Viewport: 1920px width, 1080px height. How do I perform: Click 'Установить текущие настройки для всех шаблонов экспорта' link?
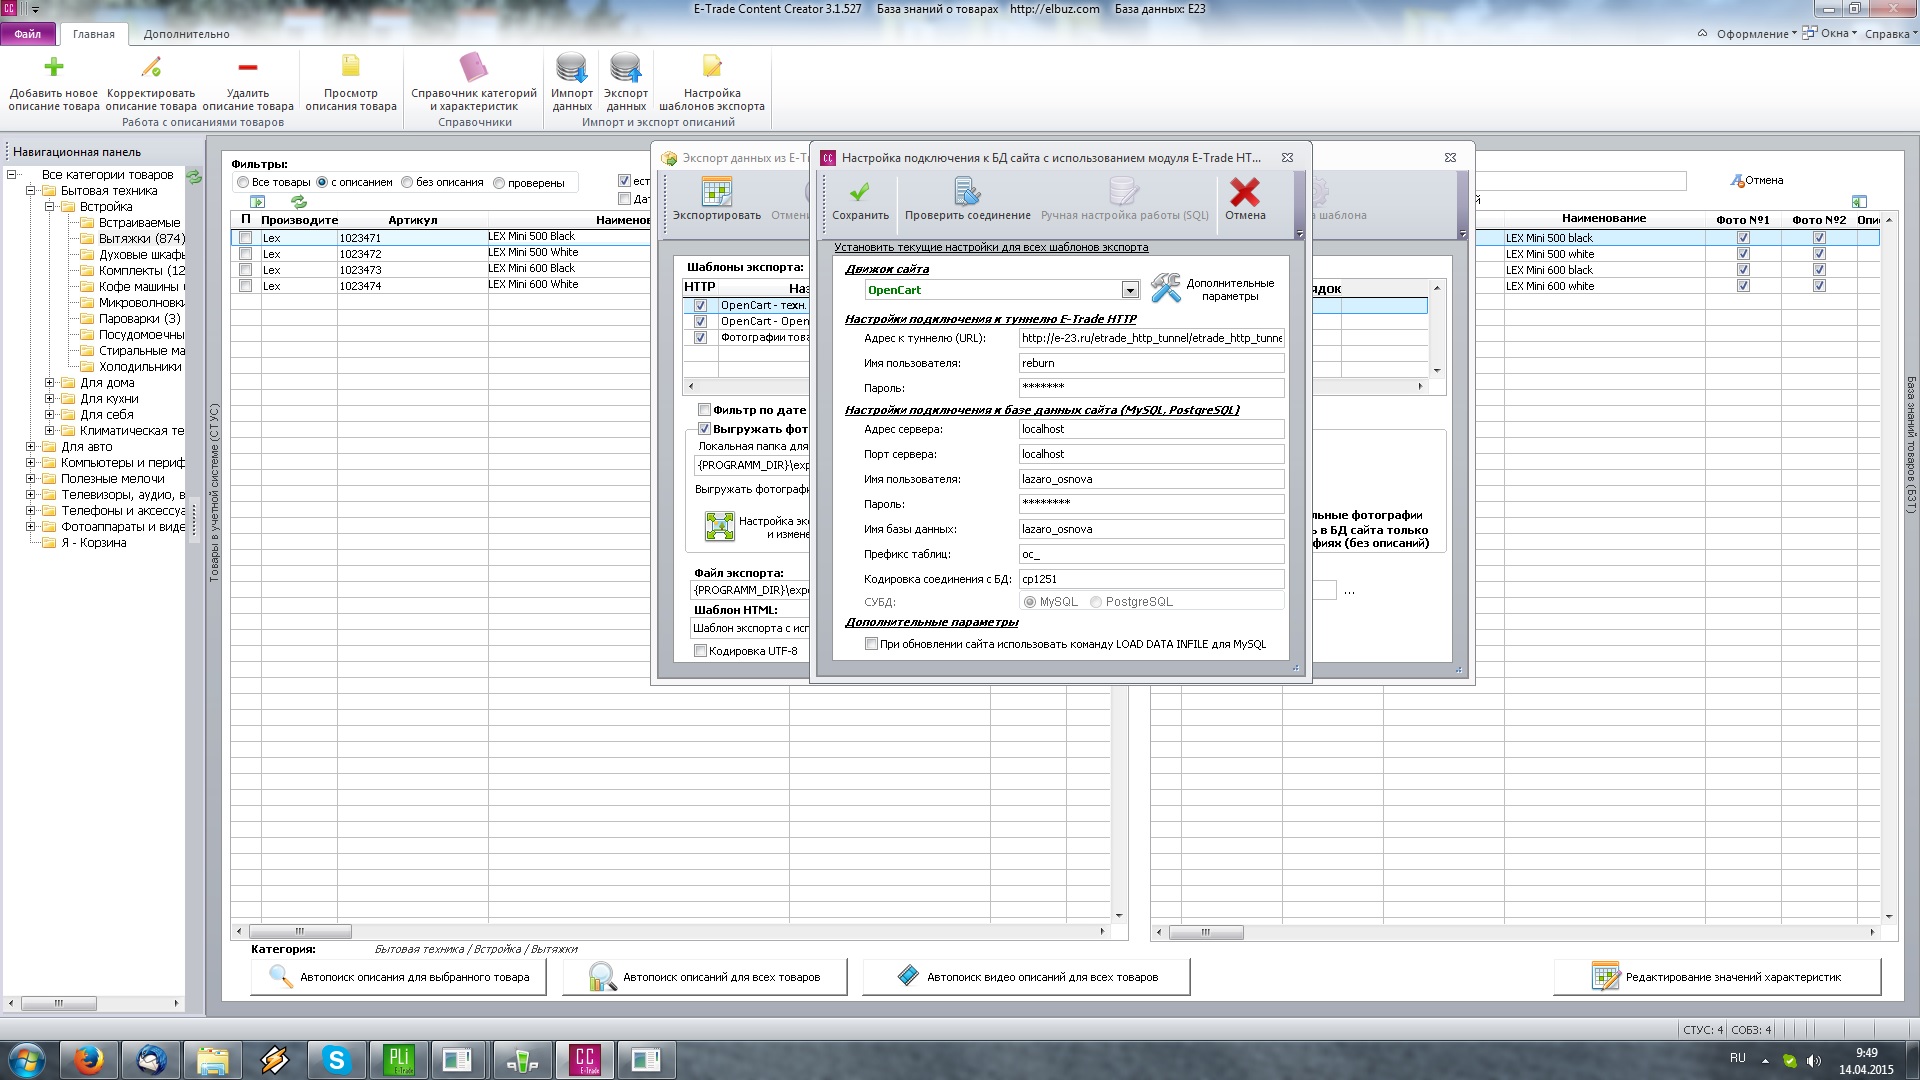pyautogui.click(x=991, y=247)
